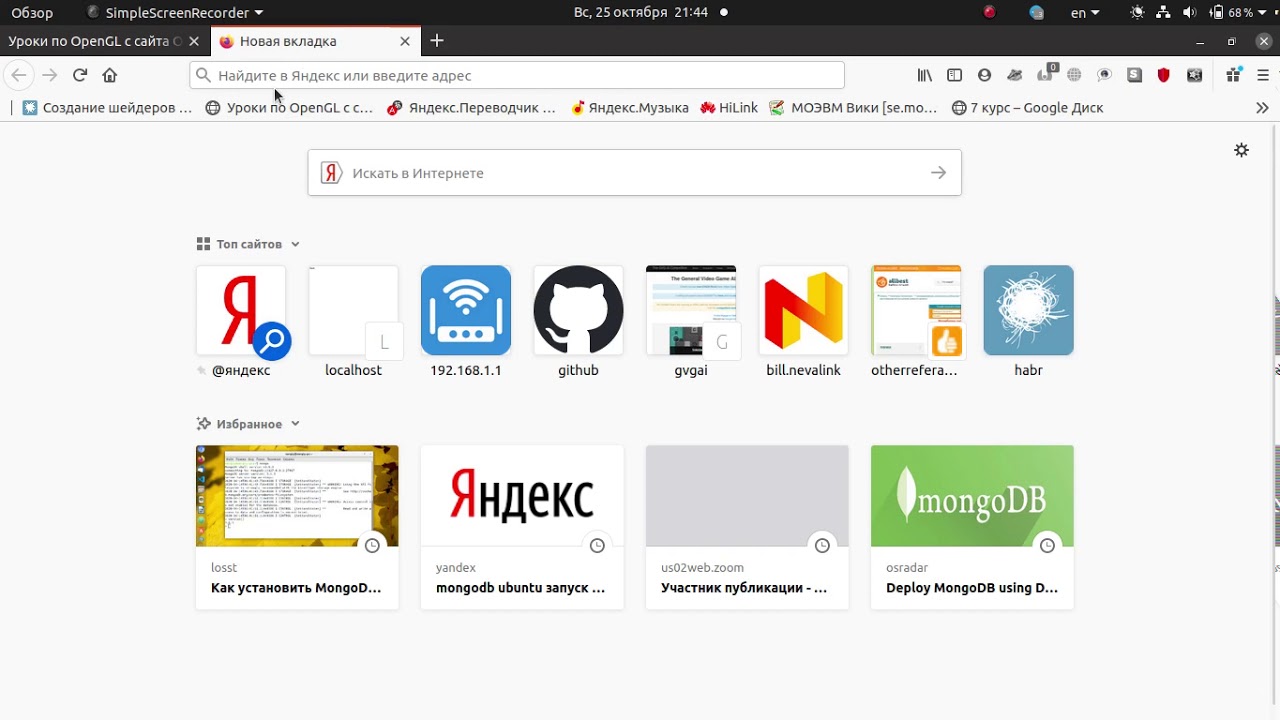Open the otherrefera... top site tile
This screenshot has height=720, width=1280.
pyautogui.click(x=916, y=322)
